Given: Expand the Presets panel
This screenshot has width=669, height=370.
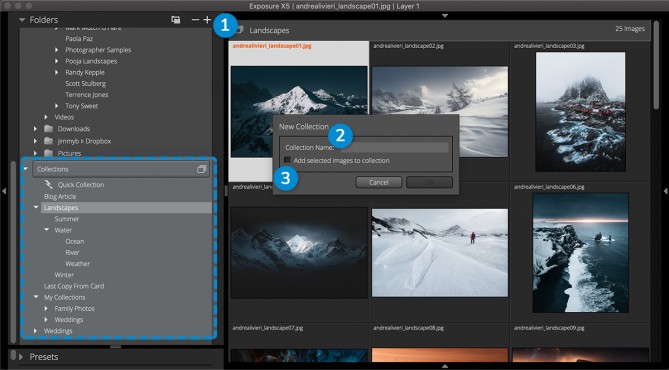Looking at the screenshot, I should (x=20, y=357).
